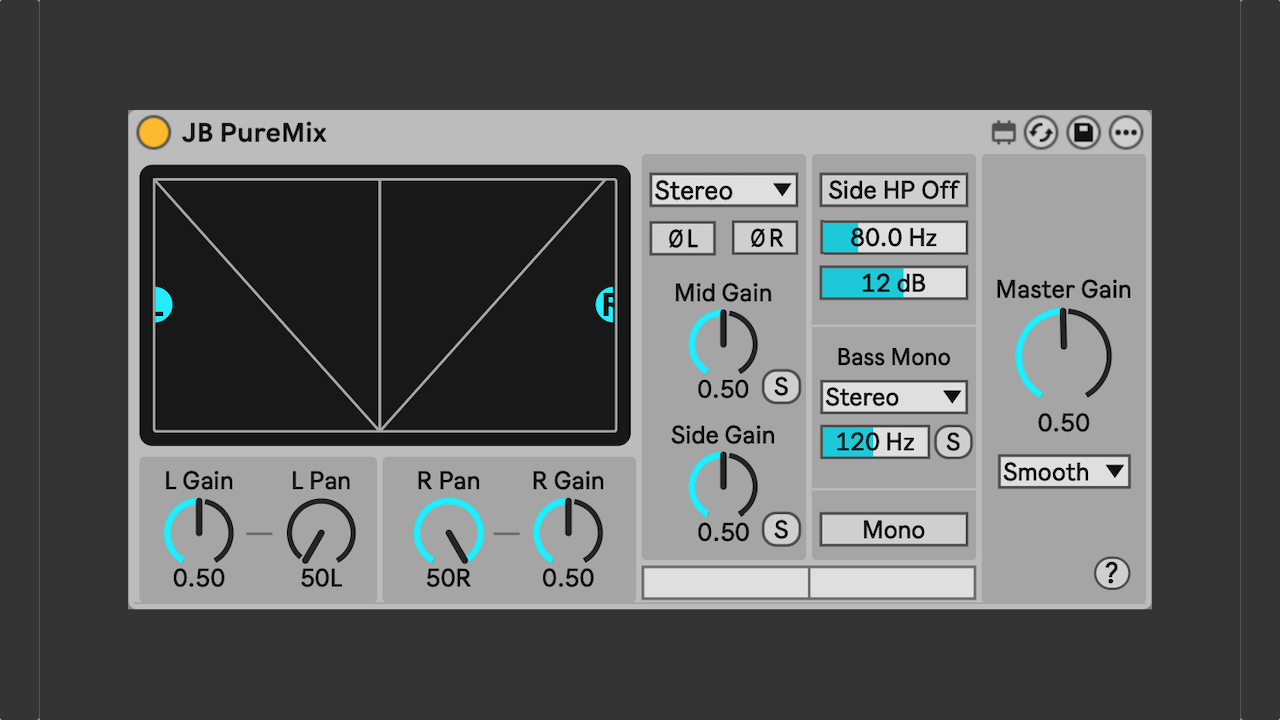
Task: Click the L Pan knob
Action: pyautogui.click(x=321, y=532)
